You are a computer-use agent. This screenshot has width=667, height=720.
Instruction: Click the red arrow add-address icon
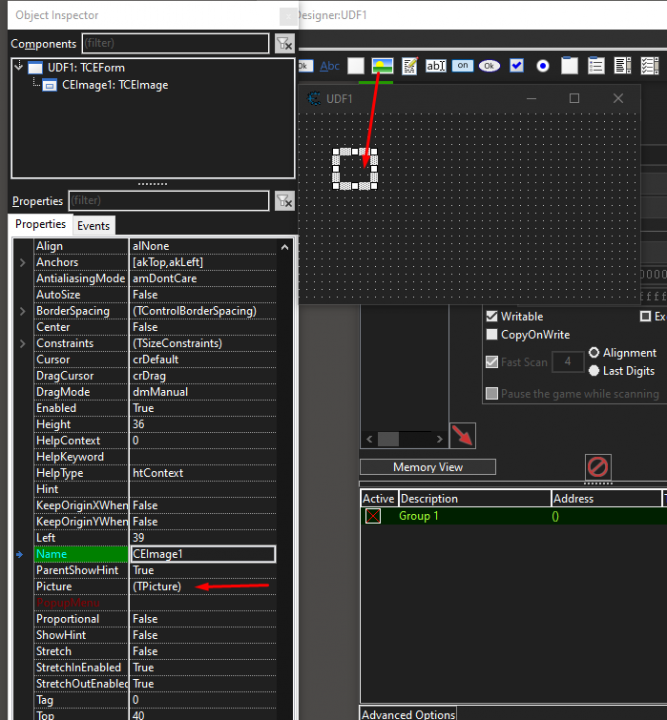tap(462, 435)
